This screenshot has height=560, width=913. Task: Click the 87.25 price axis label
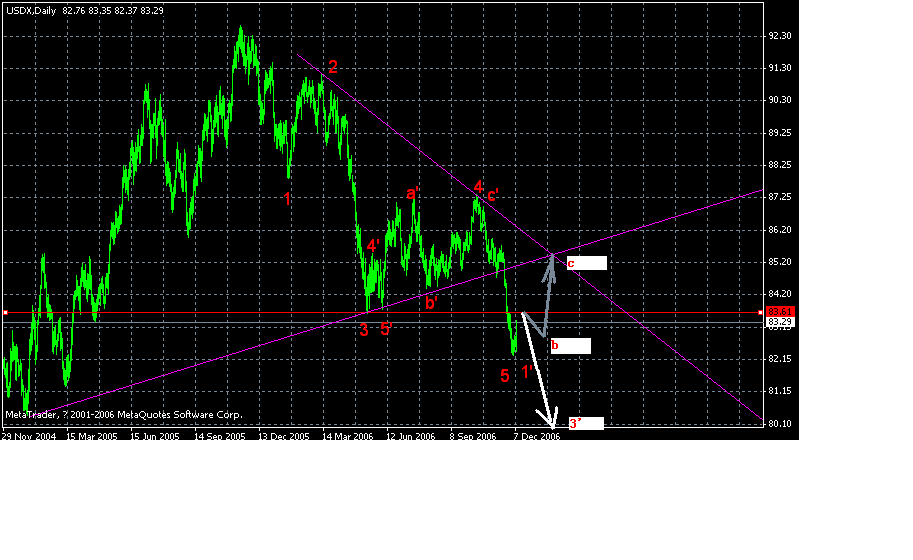780,197
